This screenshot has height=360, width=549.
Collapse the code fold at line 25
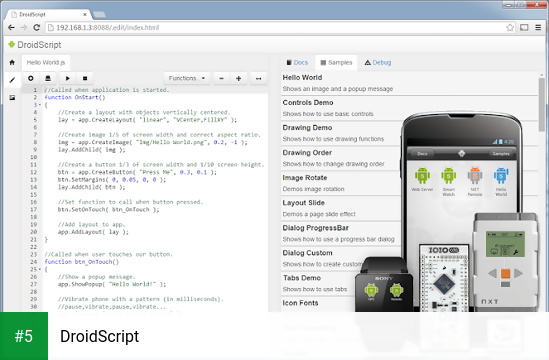tap(40, 270)
